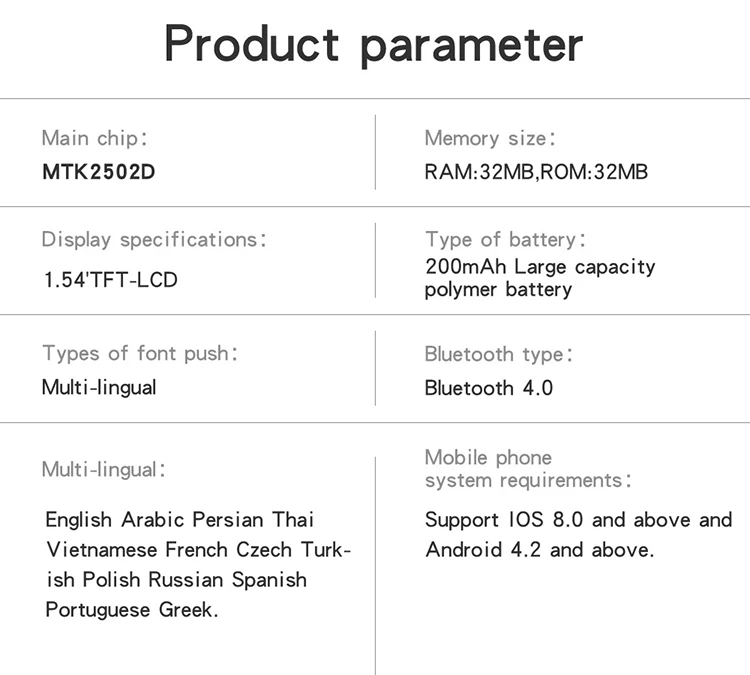Image resolution: width=750 pixels, height=675 pixels.
Task: Select the Type of battery label
Action: tap(505, 240)
